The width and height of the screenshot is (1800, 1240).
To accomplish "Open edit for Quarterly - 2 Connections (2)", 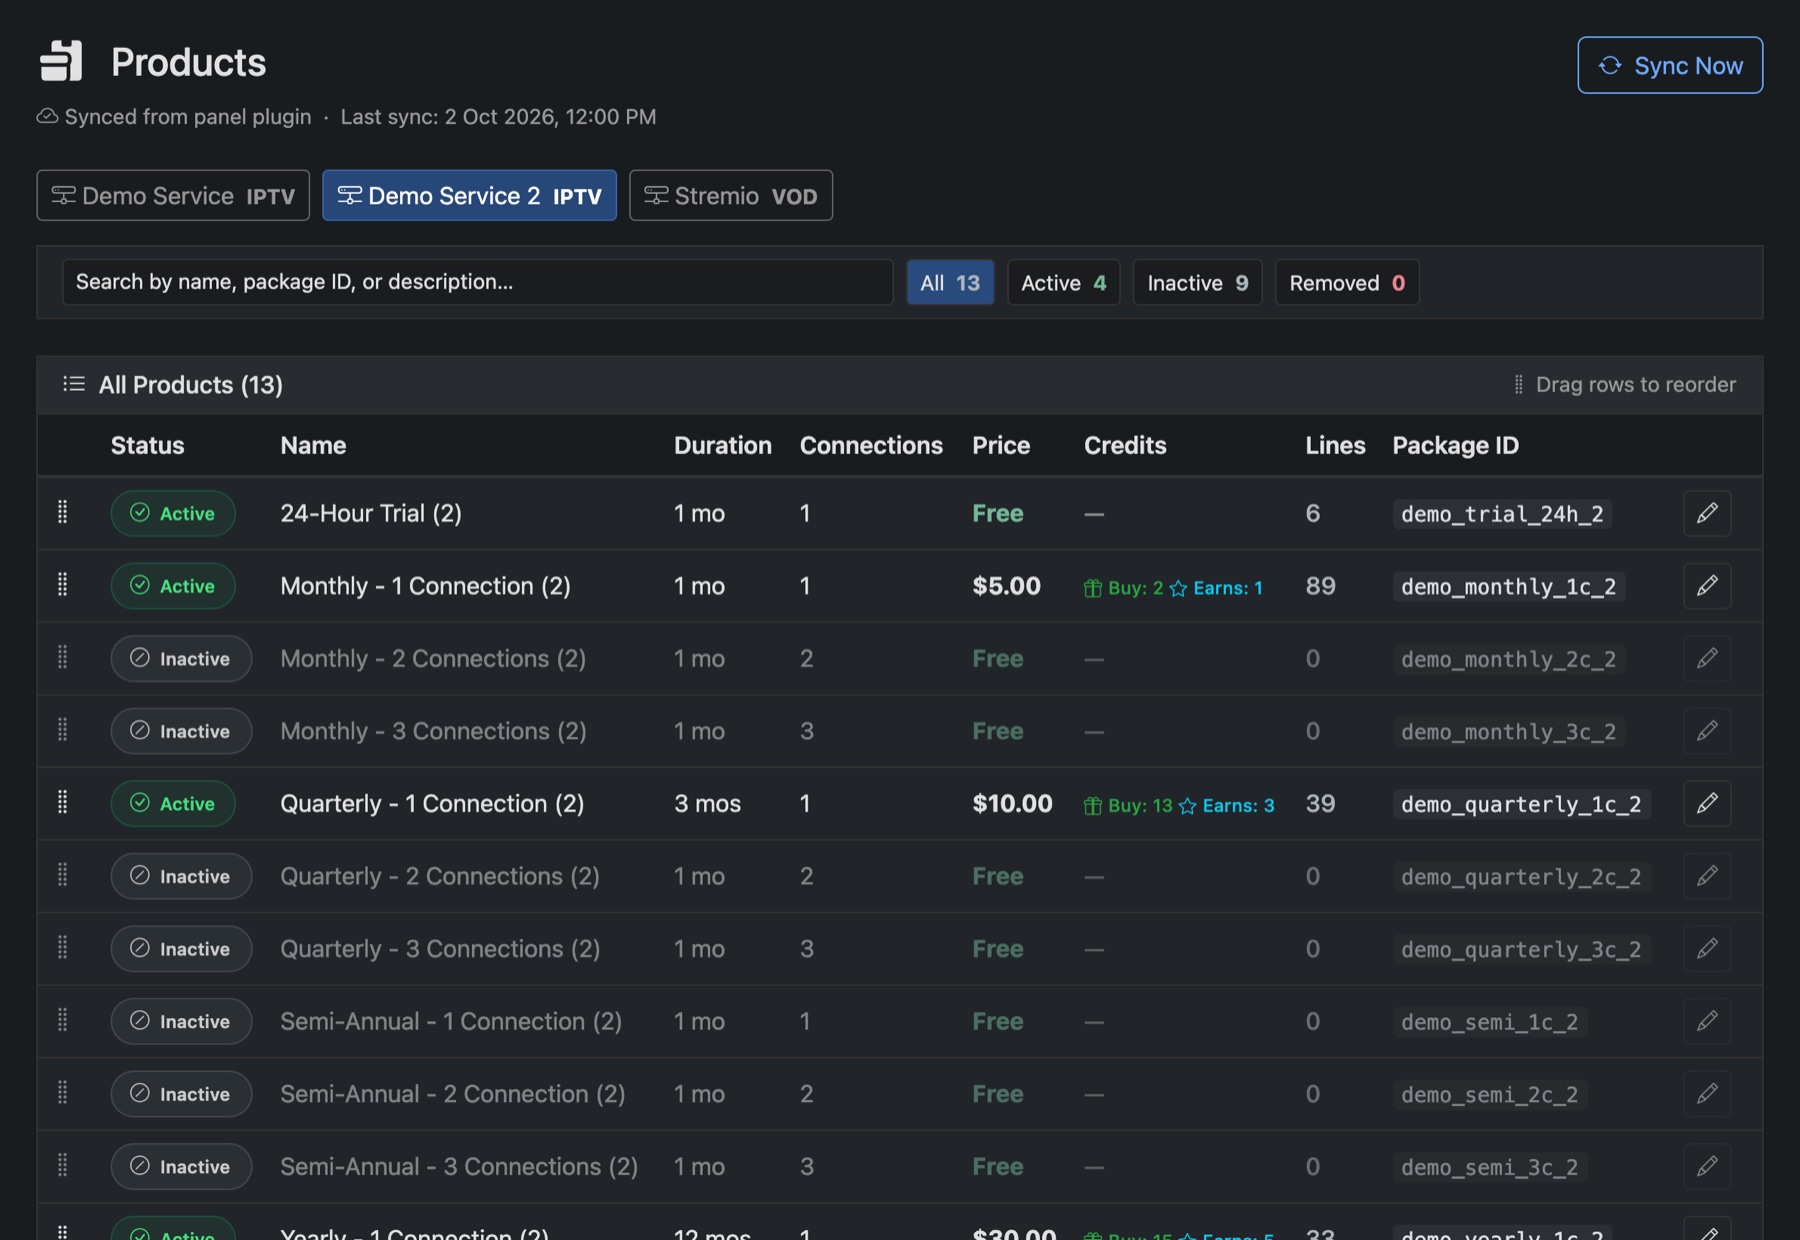I will point(1707,876).
